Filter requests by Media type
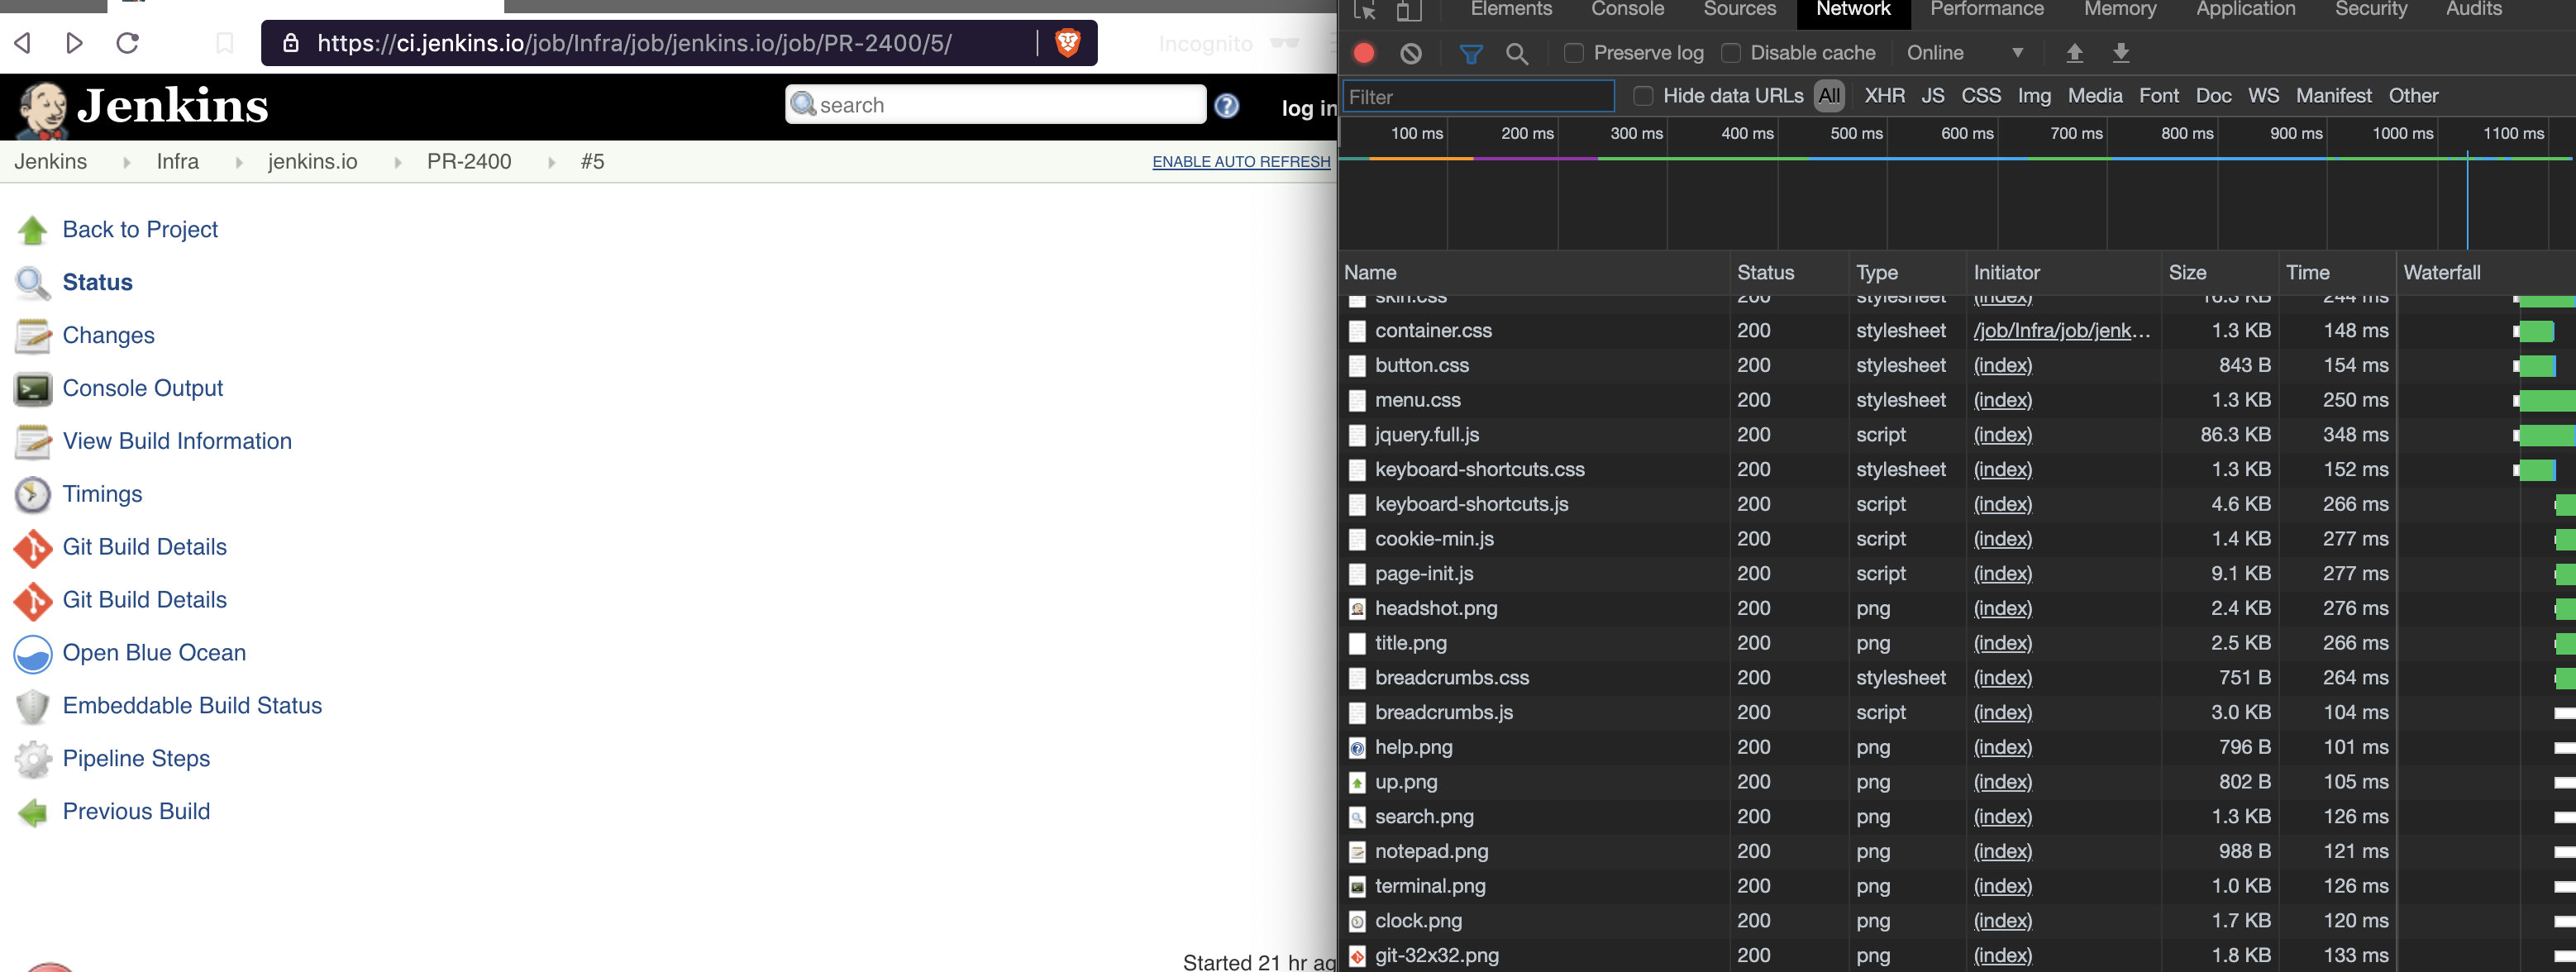 (2094, 96)
